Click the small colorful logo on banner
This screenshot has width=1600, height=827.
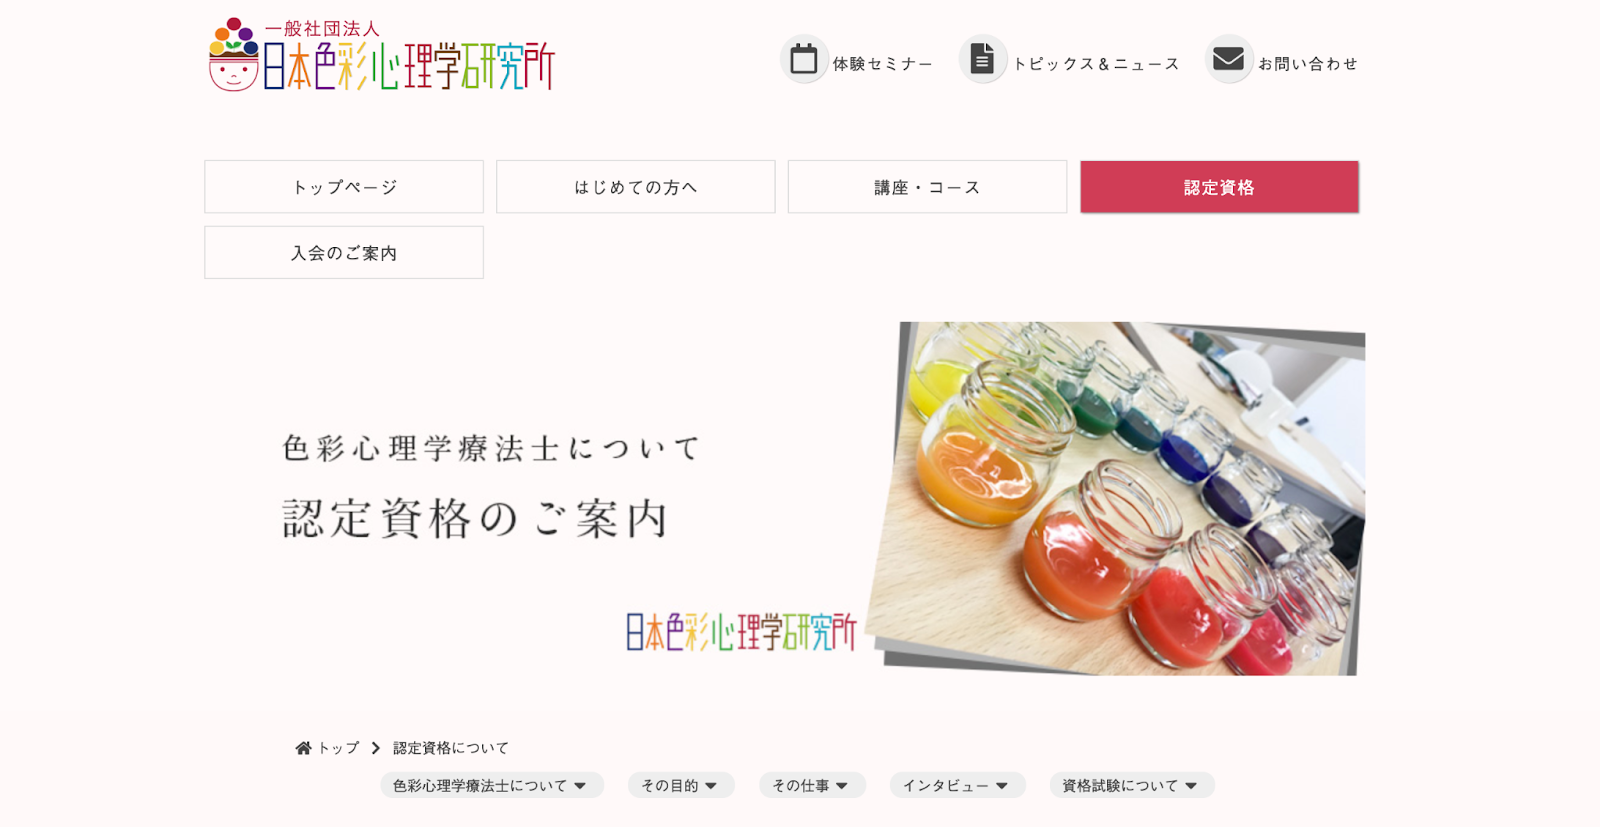(741, 631)
